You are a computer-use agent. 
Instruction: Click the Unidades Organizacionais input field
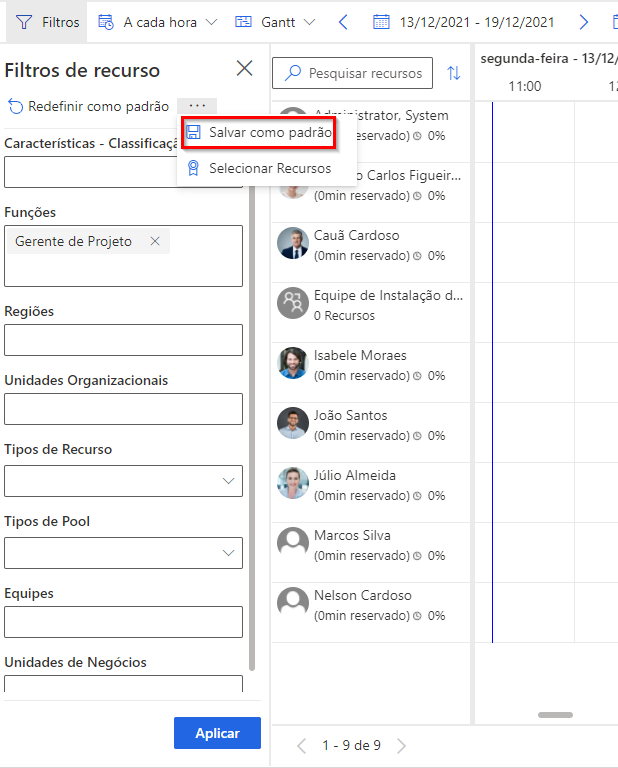123,409
